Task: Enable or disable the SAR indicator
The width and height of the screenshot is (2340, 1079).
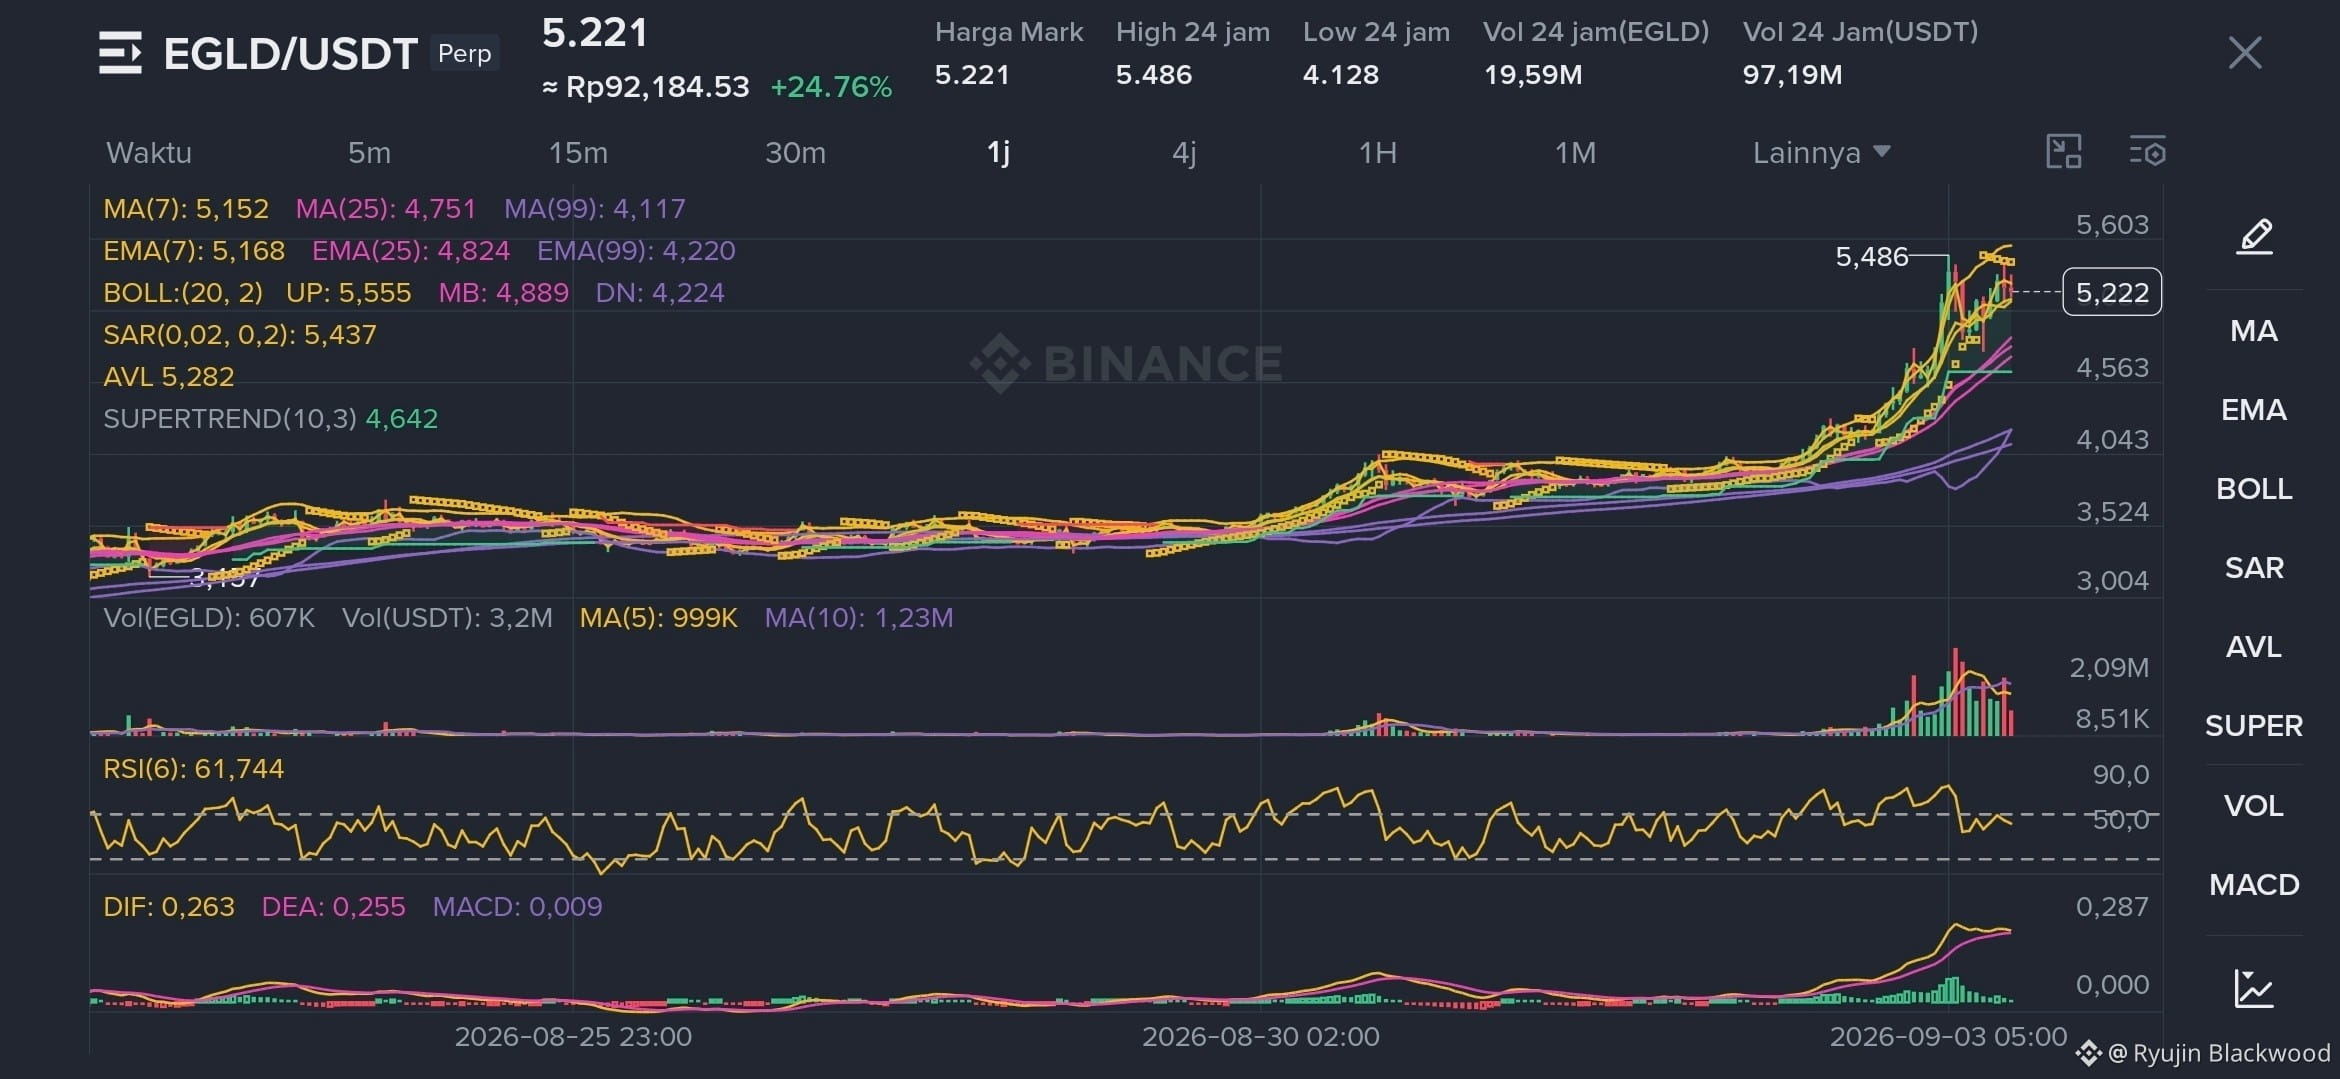Action: tap(2254, 568)
